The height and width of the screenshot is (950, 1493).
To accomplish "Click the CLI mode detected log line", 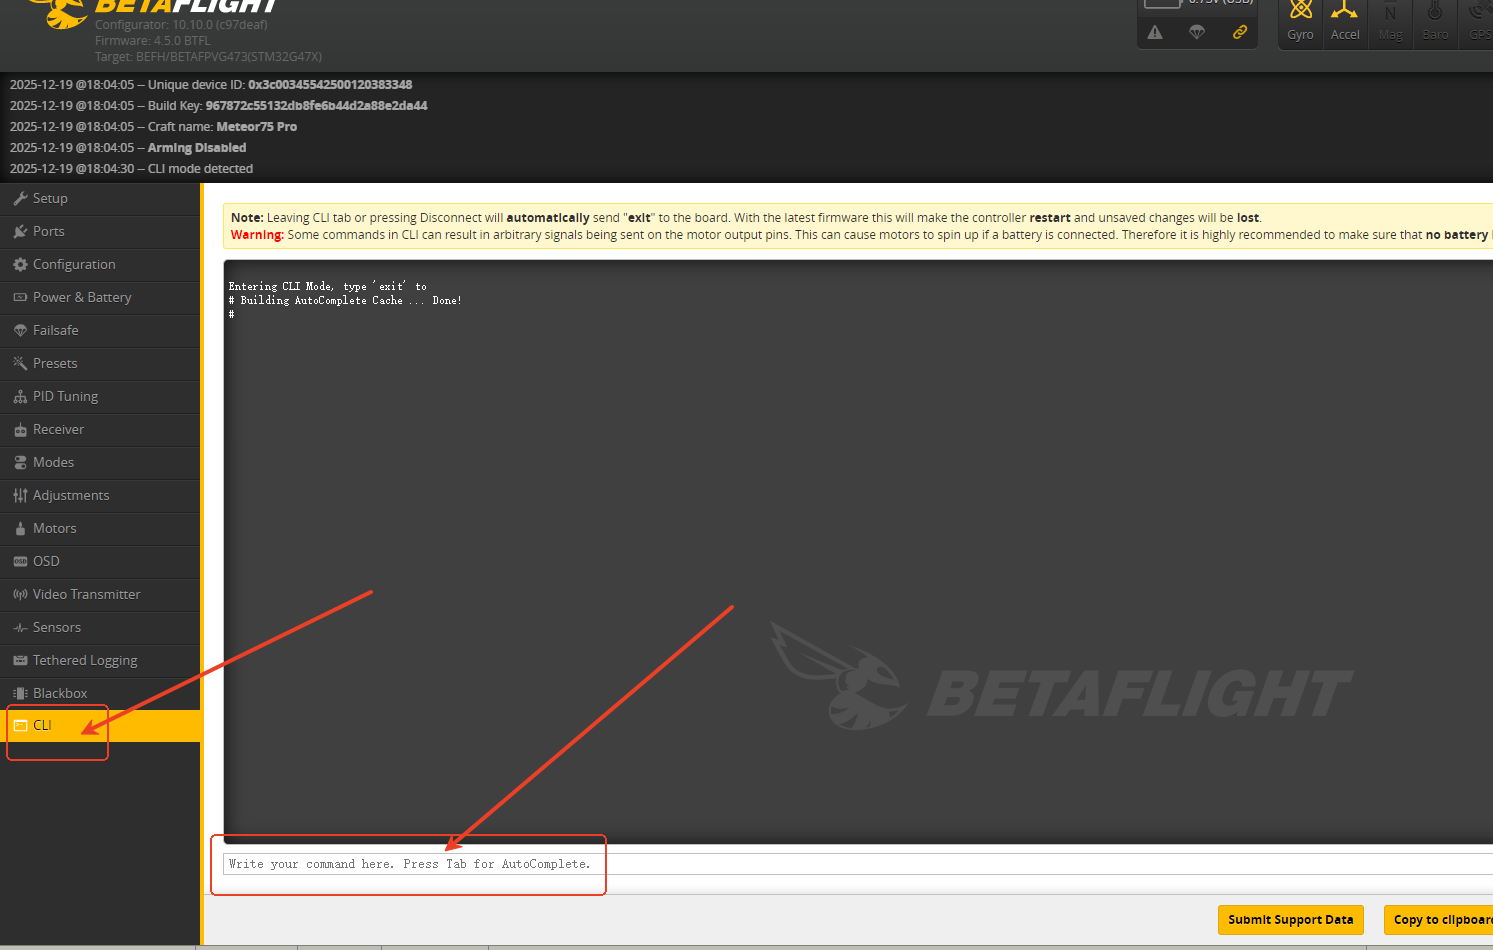I will click(131, 169).
